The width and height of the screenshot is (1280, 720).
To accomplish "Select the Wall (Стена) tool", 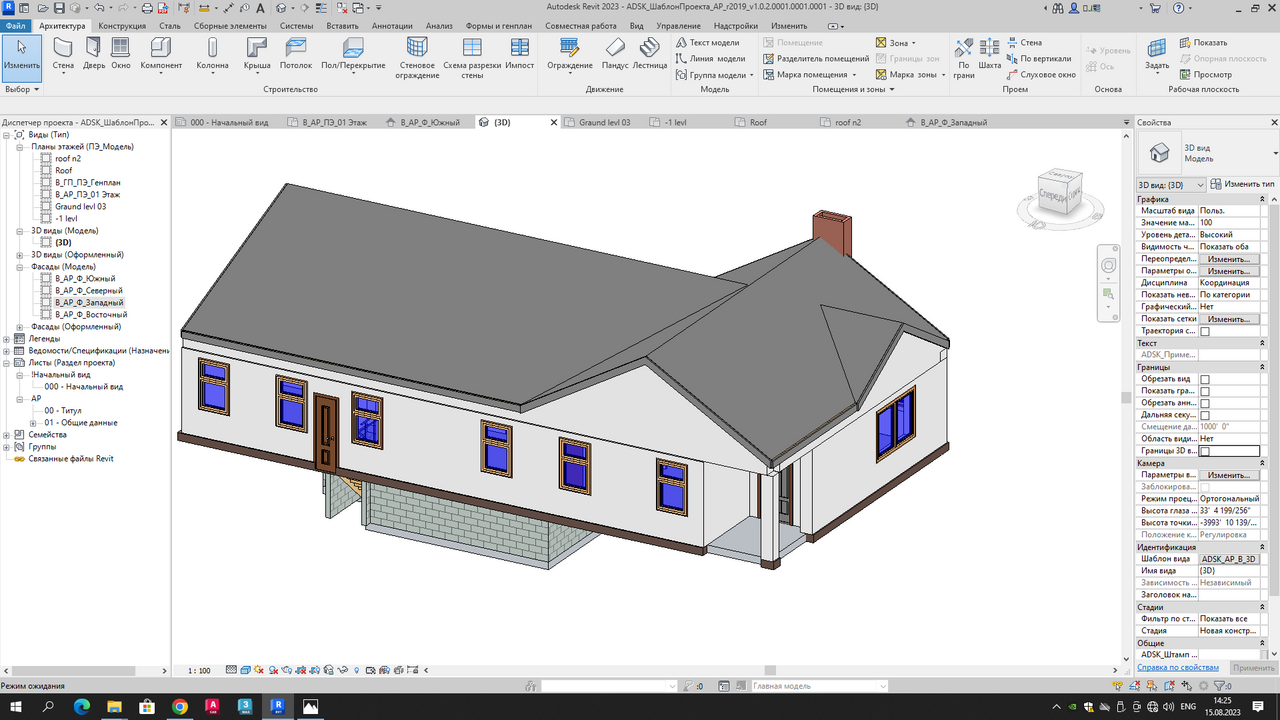I will [63, 53].
